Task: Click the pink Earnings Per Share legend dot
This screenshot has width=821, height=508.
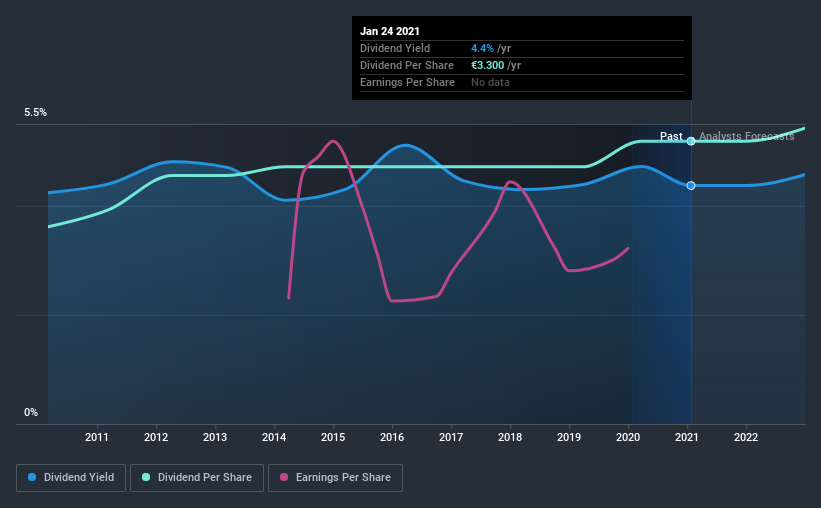Action: [284, 477]
